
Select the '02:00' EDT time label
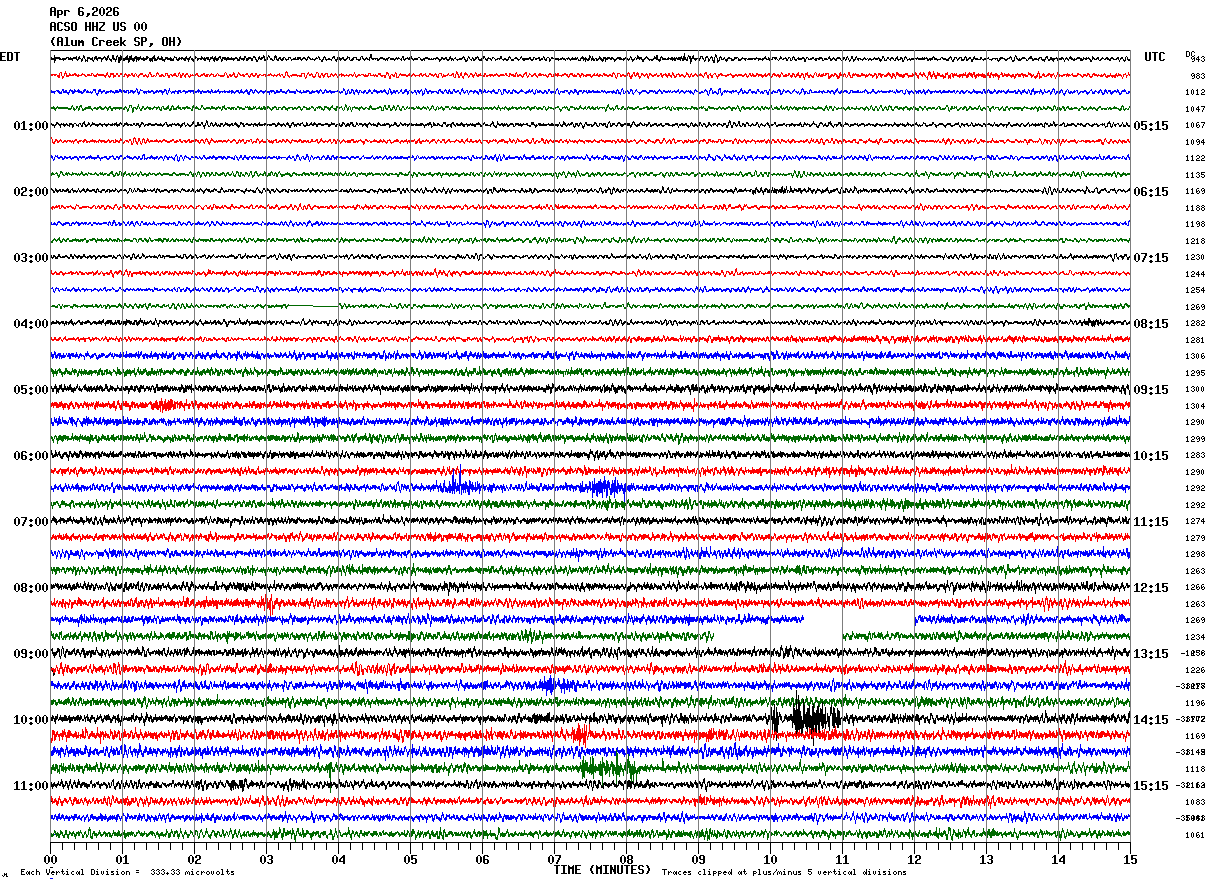[x=30, y=192]
